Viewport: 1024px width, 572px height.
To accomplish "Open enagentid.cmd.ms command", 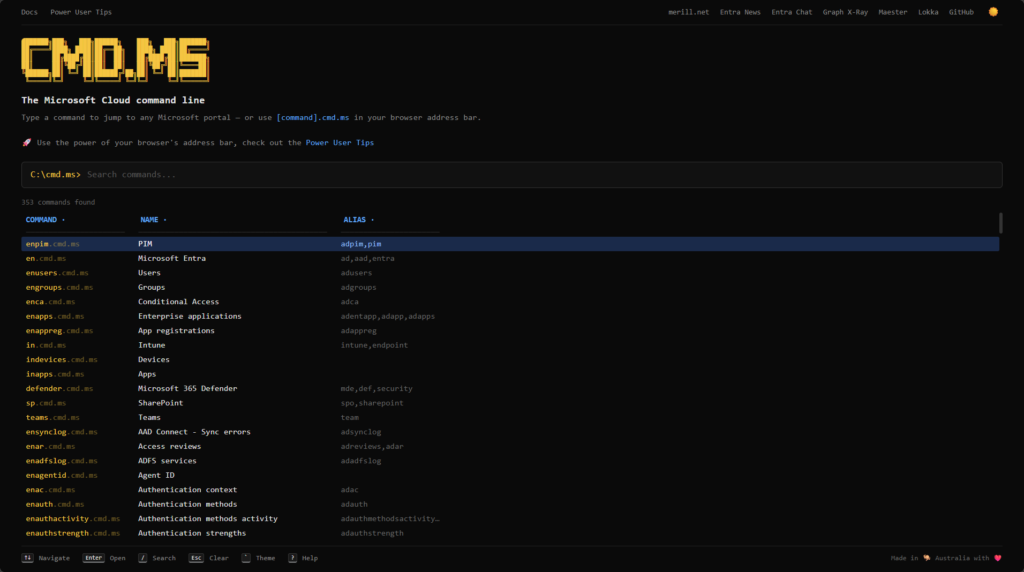I will [61, 475].
